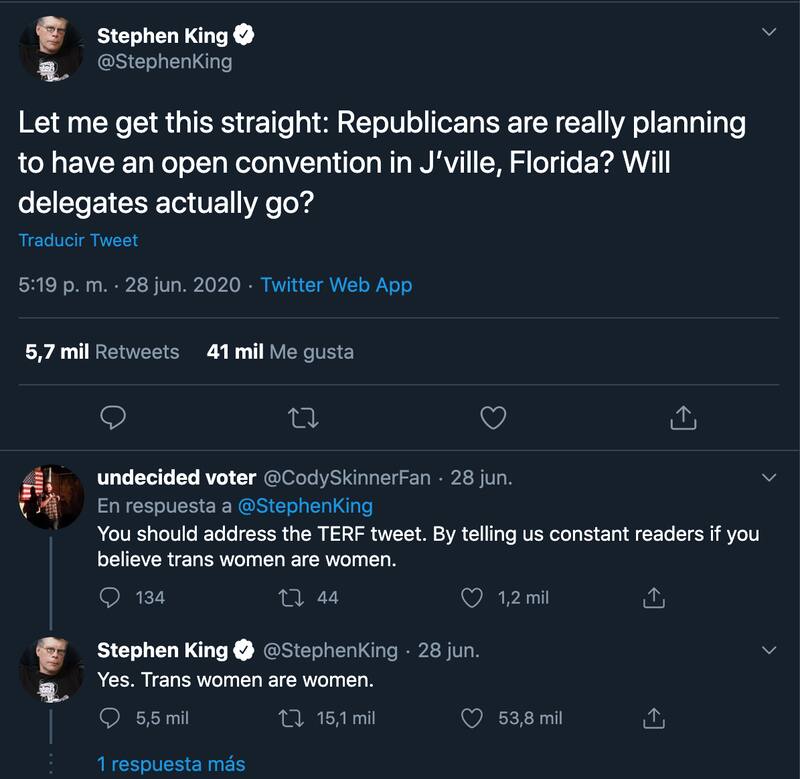Reply to undecided voter's comment
This screenshot has width=800, height=779.
(112, 597)
